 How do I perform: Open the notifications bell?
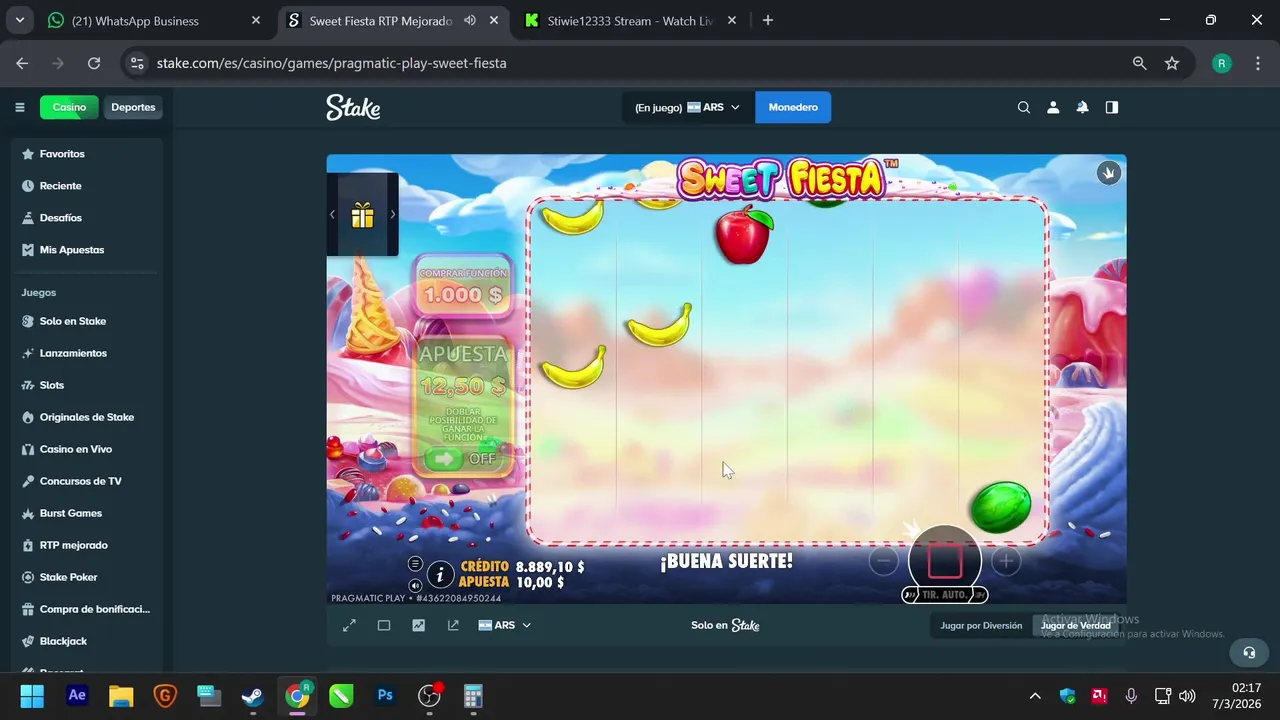(x=1082, y=107)
